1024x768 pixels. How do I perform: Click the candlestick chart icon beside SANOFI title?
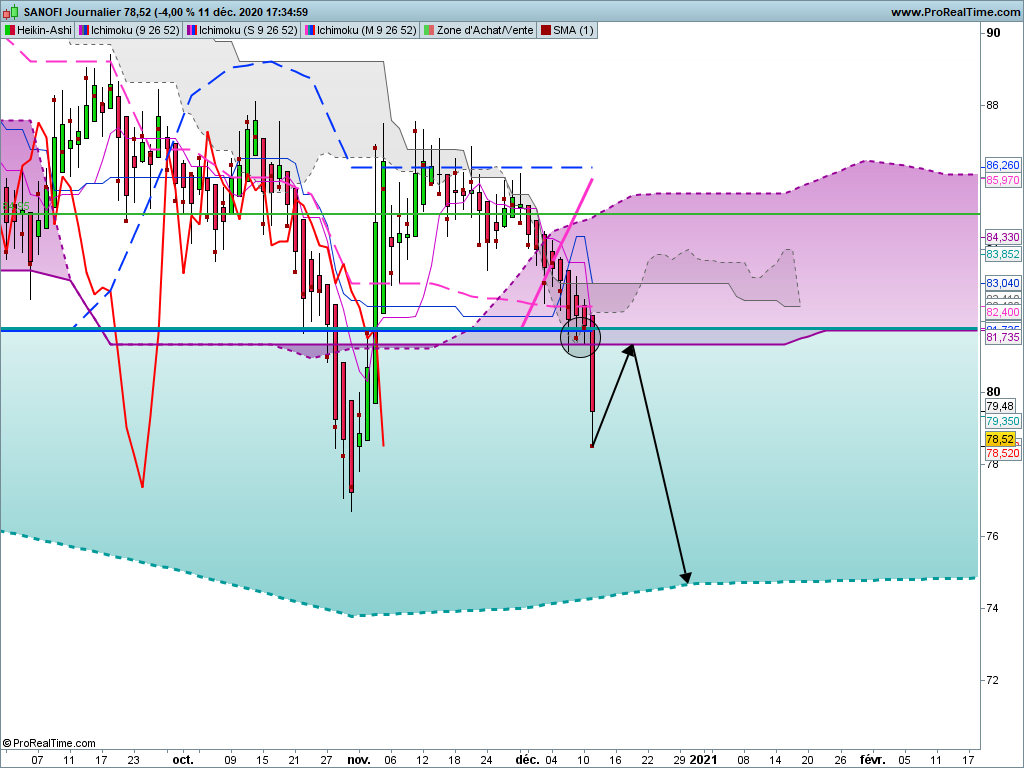[11, 12]
